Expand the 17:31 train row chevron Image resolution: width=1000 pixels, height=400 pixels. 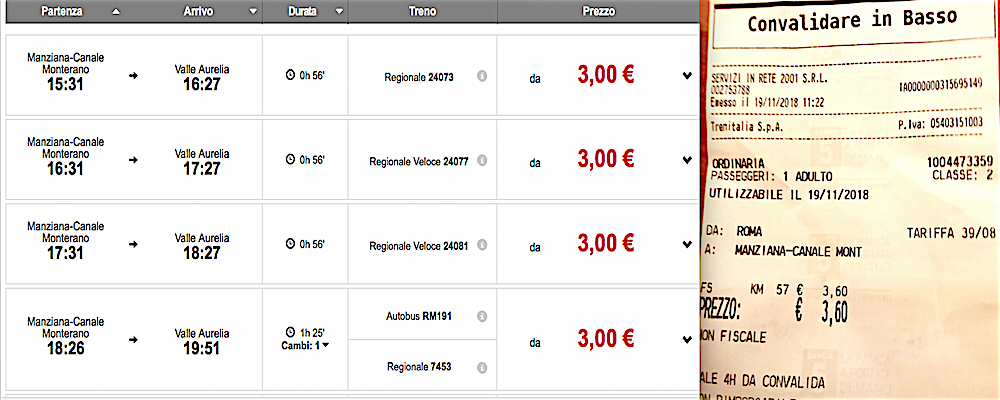687,245
